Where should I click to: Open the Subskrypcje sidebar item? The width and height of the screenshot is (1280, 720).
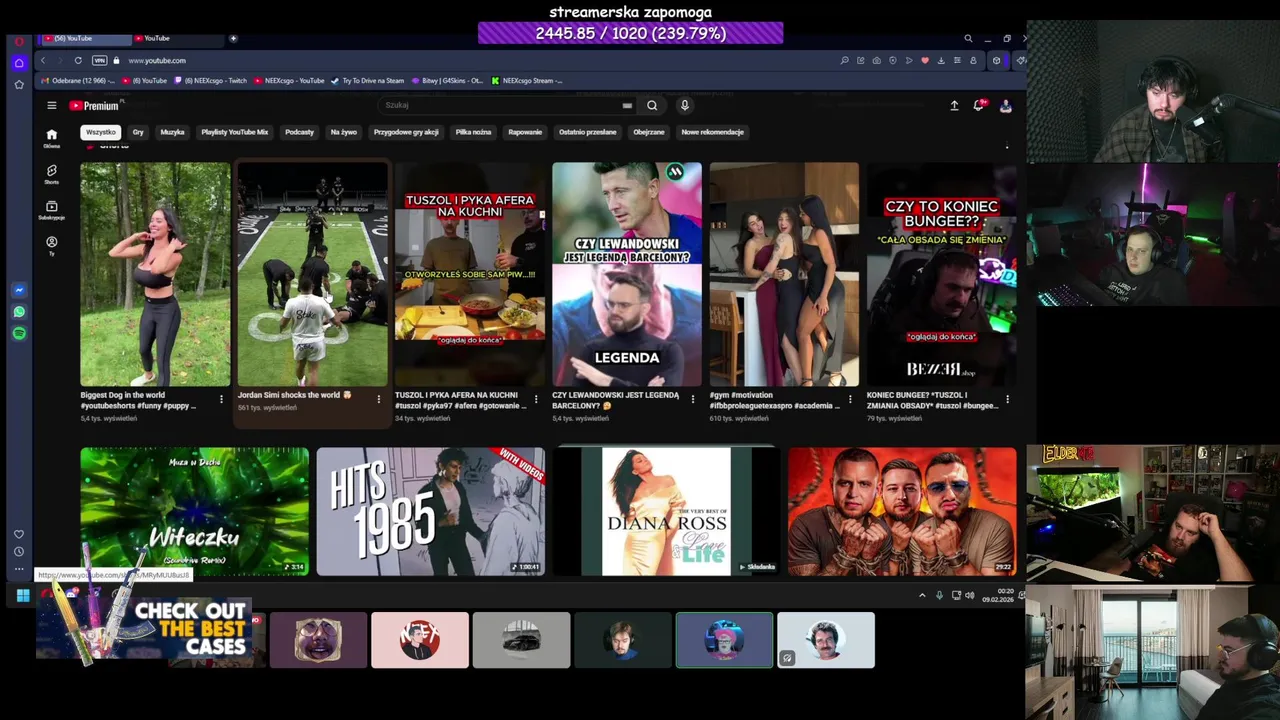pyautogui.click(x=52, y=210)
